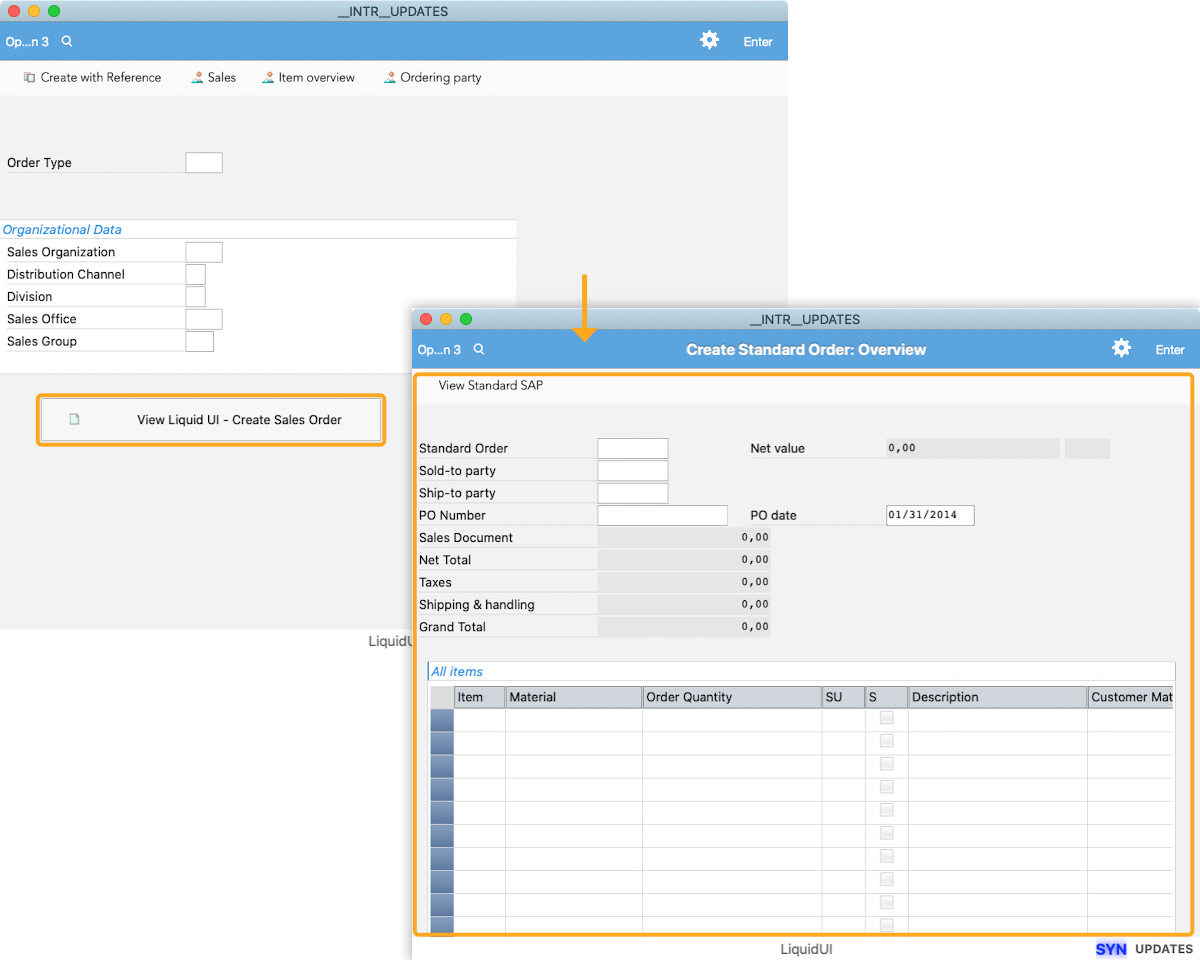The height and width of the screenshot is (960, 1200).
Task: Click the PO Number input field
Action: point(662,515)
